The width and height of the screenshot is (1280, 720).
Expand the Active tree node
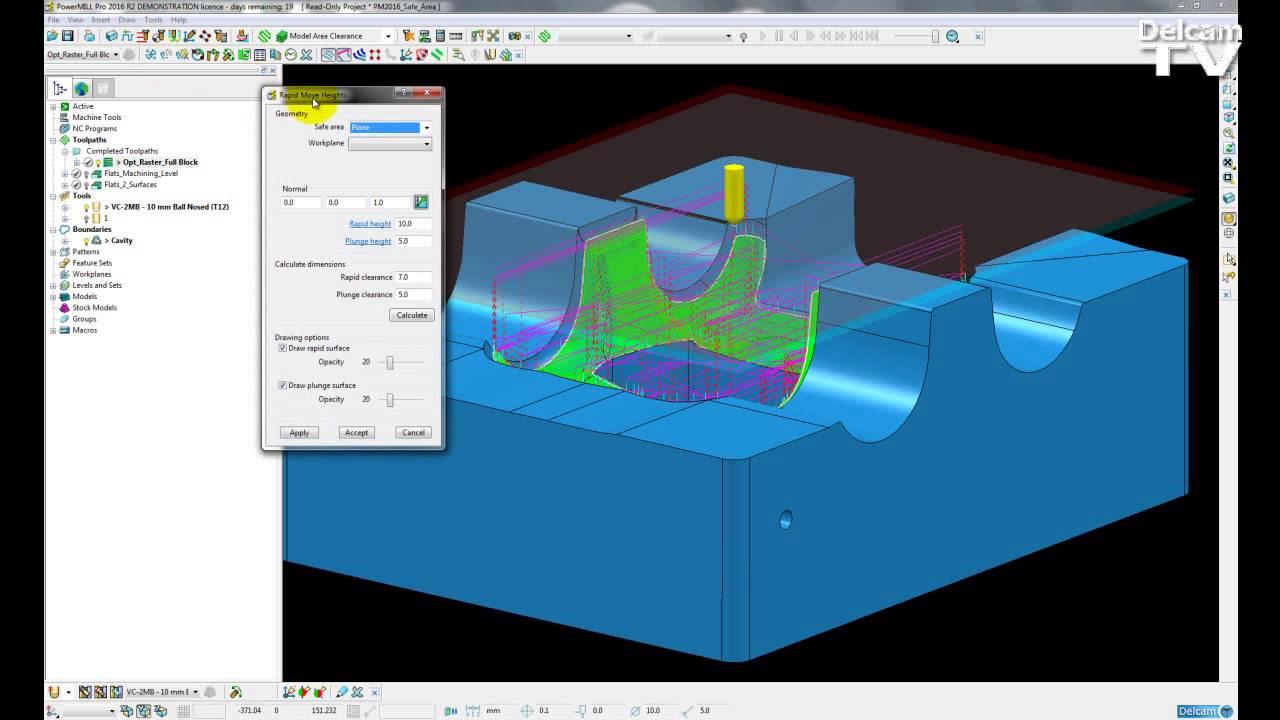[53, 106]
